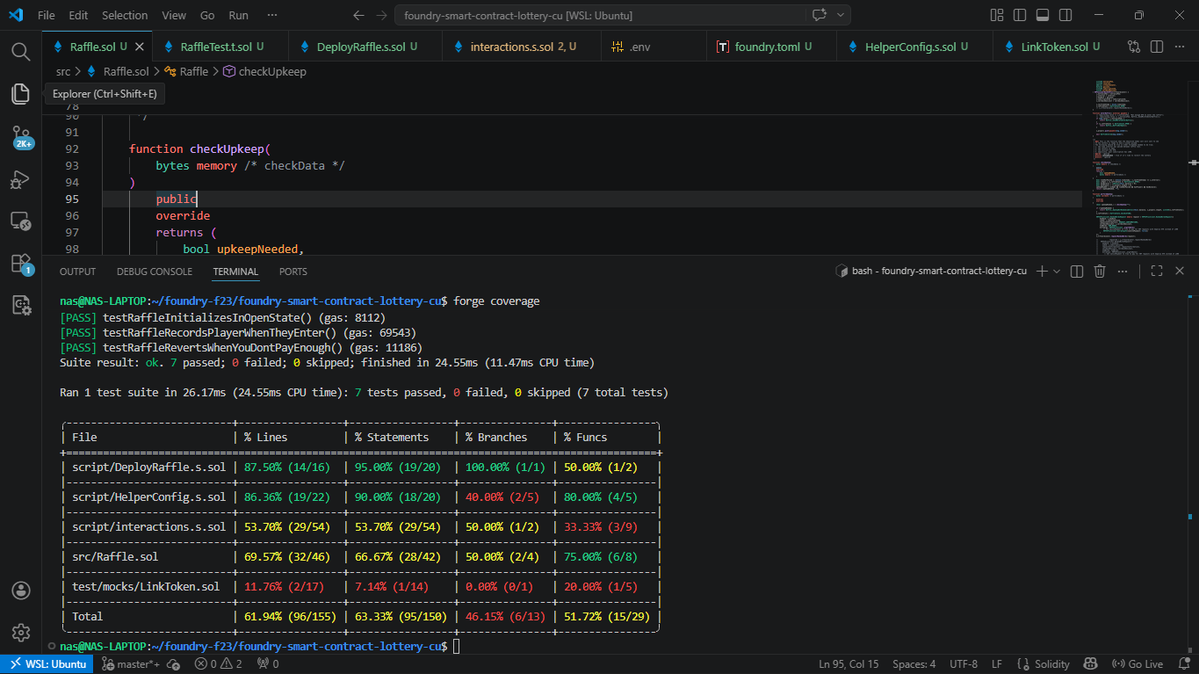The height and width of the screenshot is (674, 1199).
Task: Open chat icon in title bar
Action: 819,15
